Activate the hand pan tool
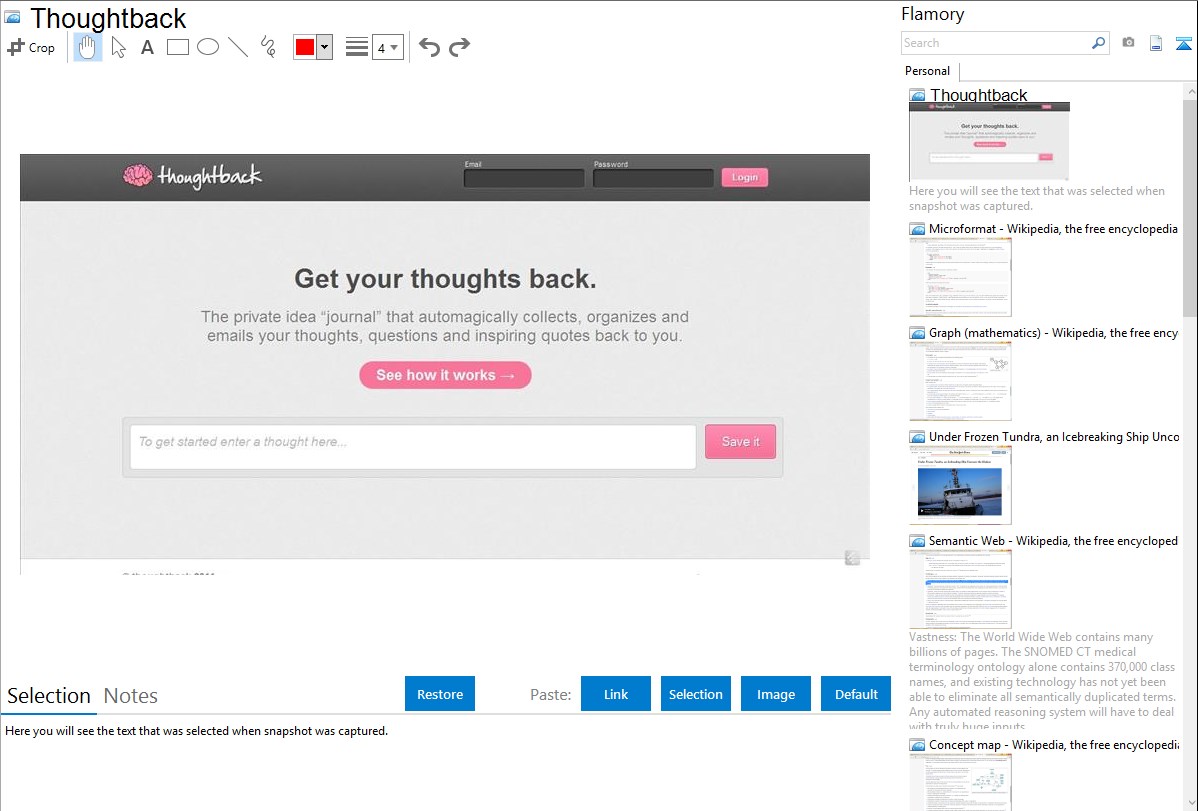This screenshot has height=811, width=1198. [x=87, y=47]
